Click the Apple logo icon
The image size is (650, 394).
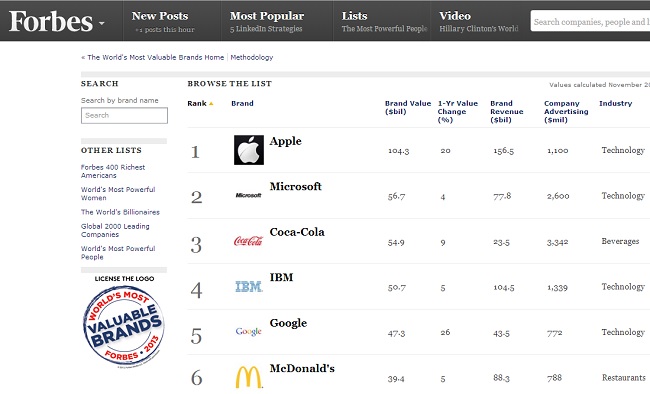pyautogui.click(x=249, y=150)
